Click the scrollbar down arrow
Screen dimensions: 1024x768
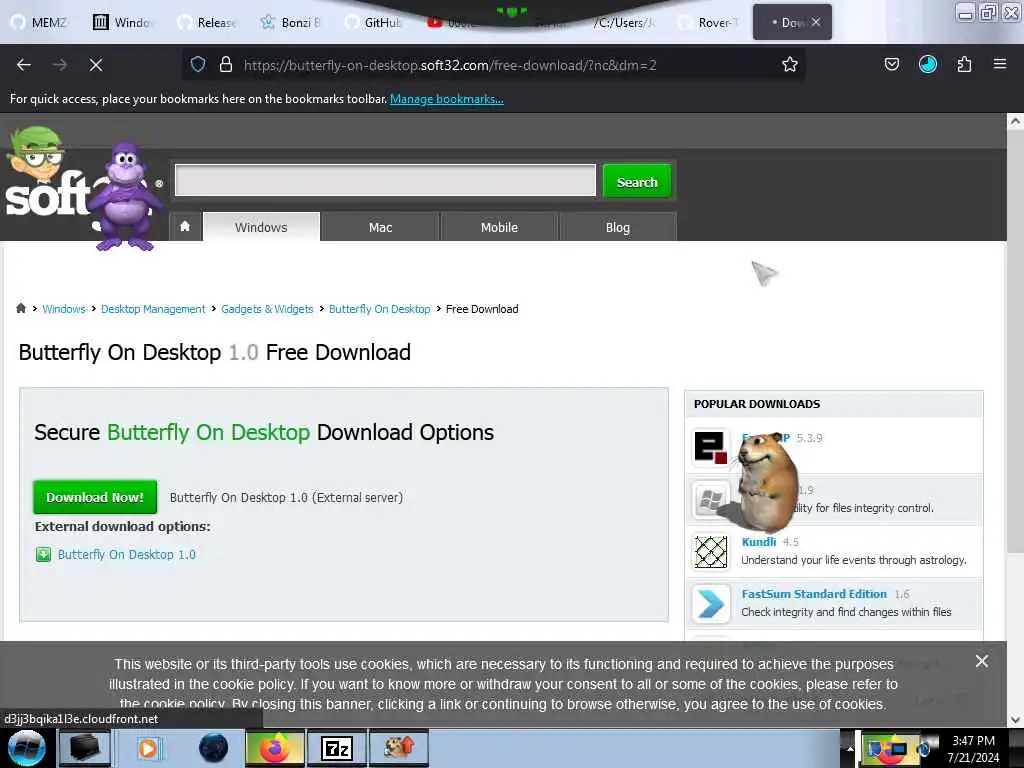pos(1015,720)
